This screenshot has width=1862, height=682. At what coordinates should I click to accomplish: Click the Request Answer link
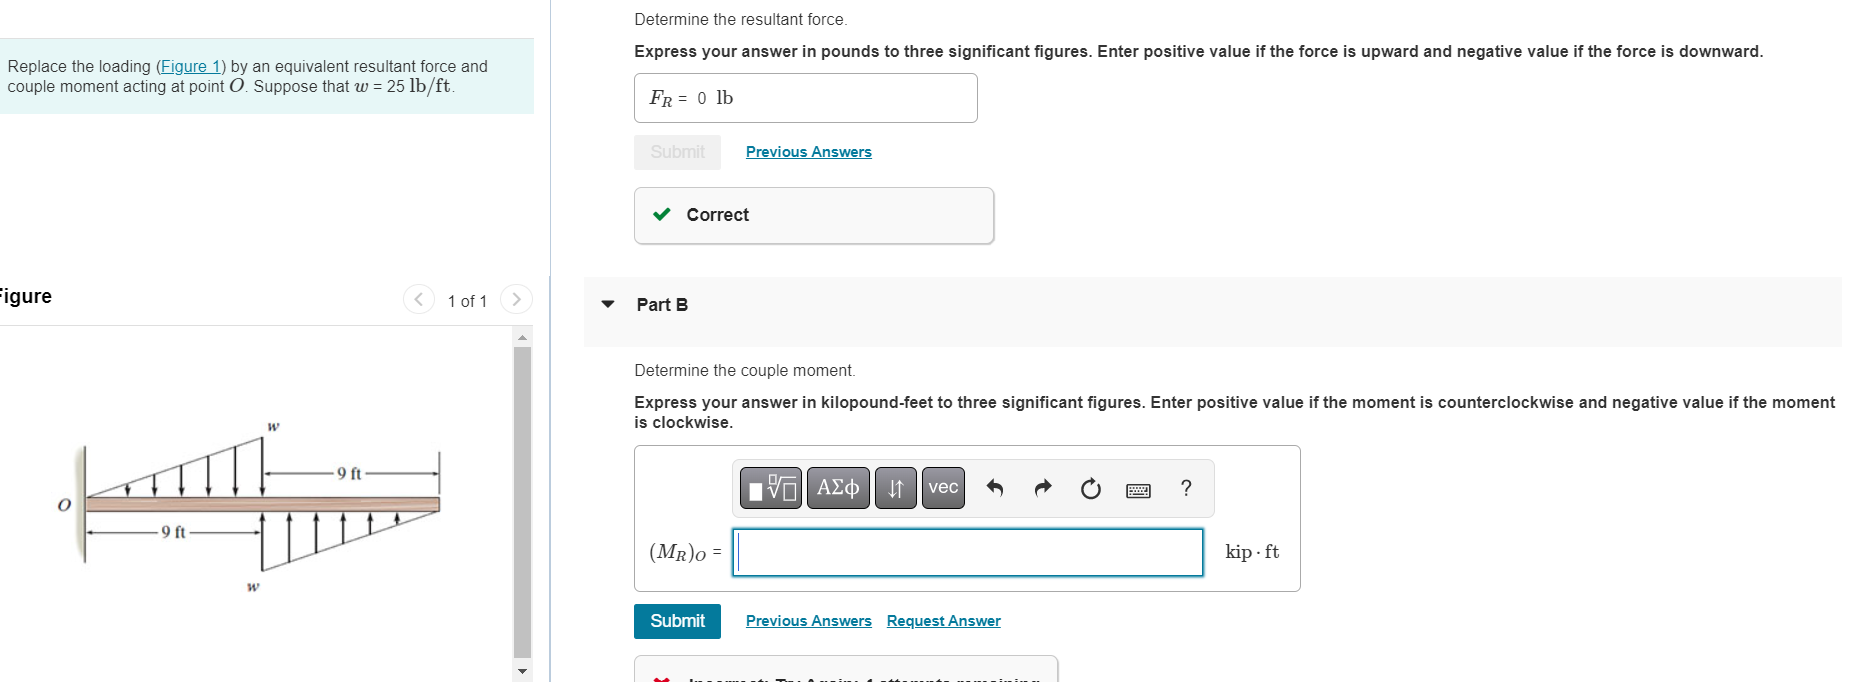point(943,621)
